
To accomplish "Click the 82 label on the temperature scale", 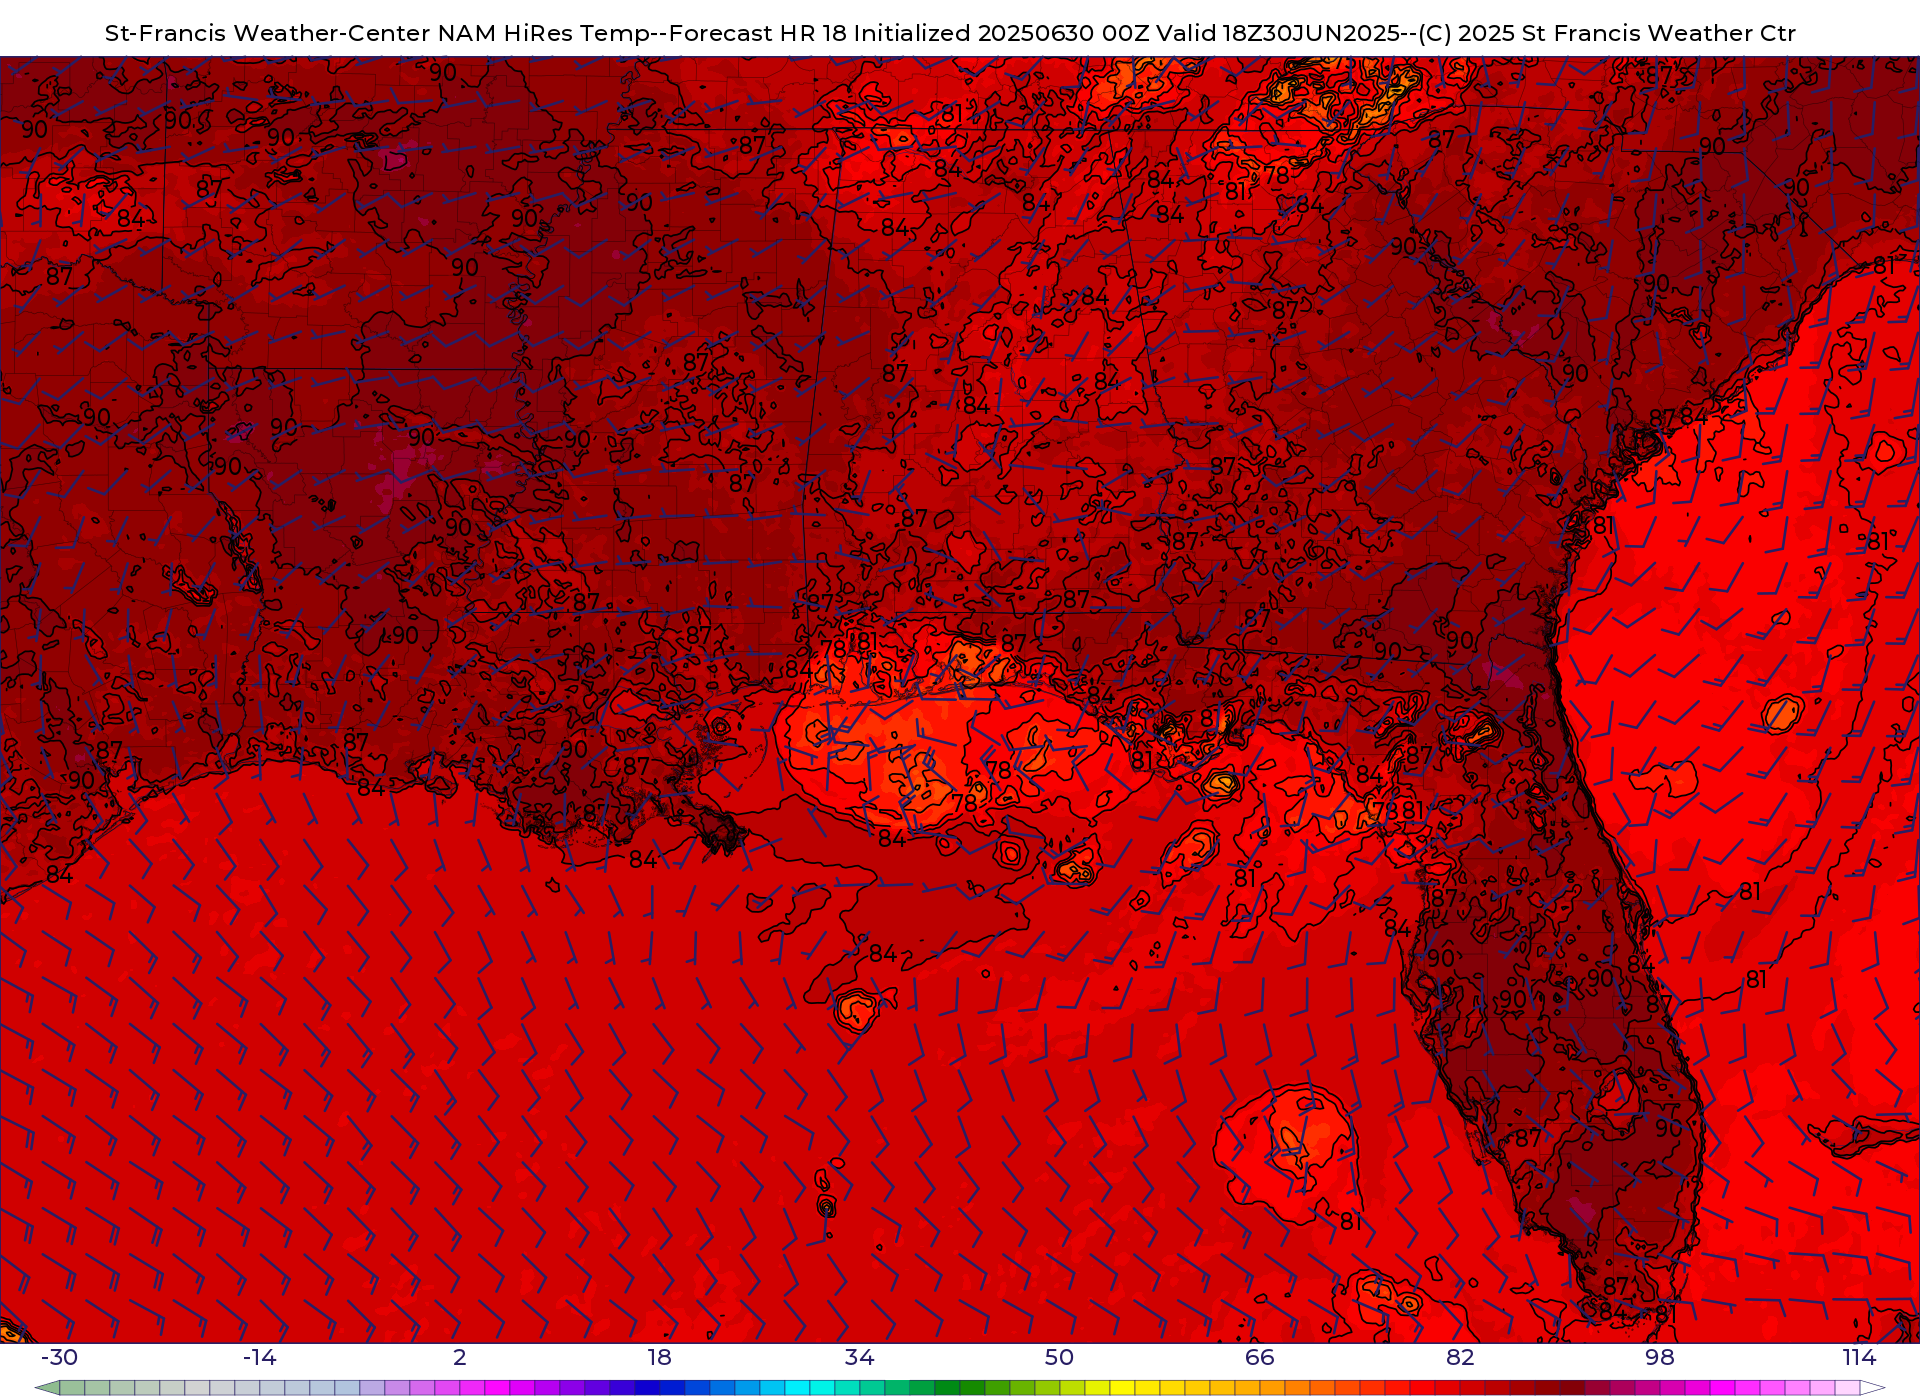I will (1460, 1357).
